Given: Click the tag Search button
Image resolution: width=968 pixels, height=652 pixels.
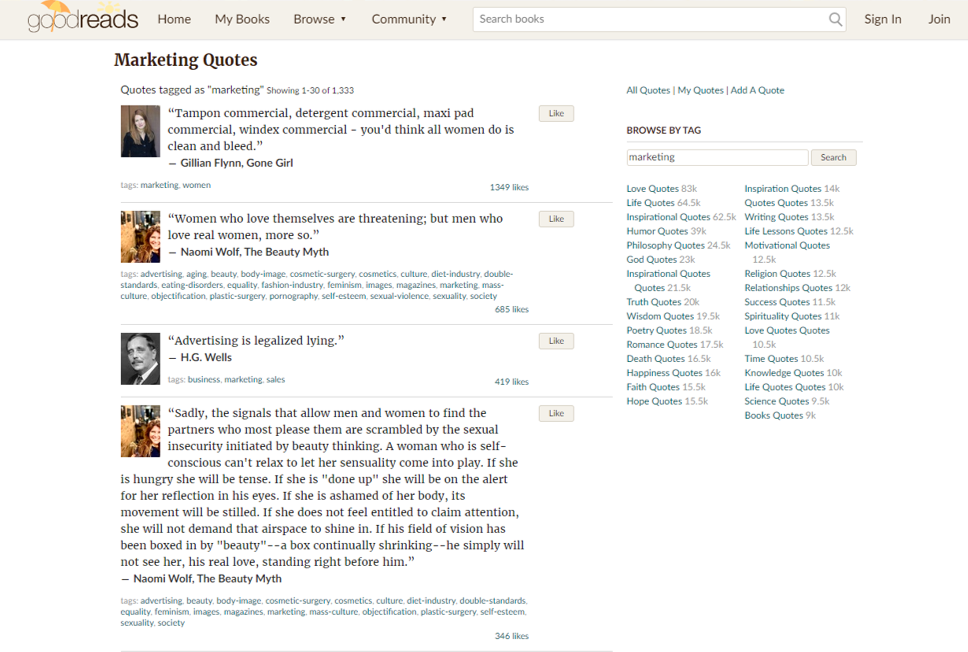Looking at the screenshot, I should (x=833, y=157).
